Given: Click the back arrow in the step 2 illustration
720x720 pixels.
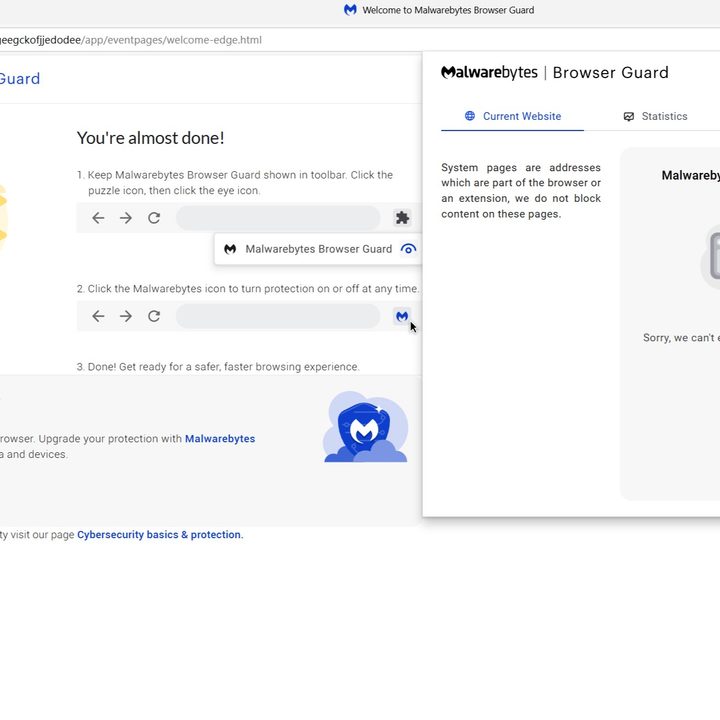Looking at the screenshot, I should click(x=98, y=316).
